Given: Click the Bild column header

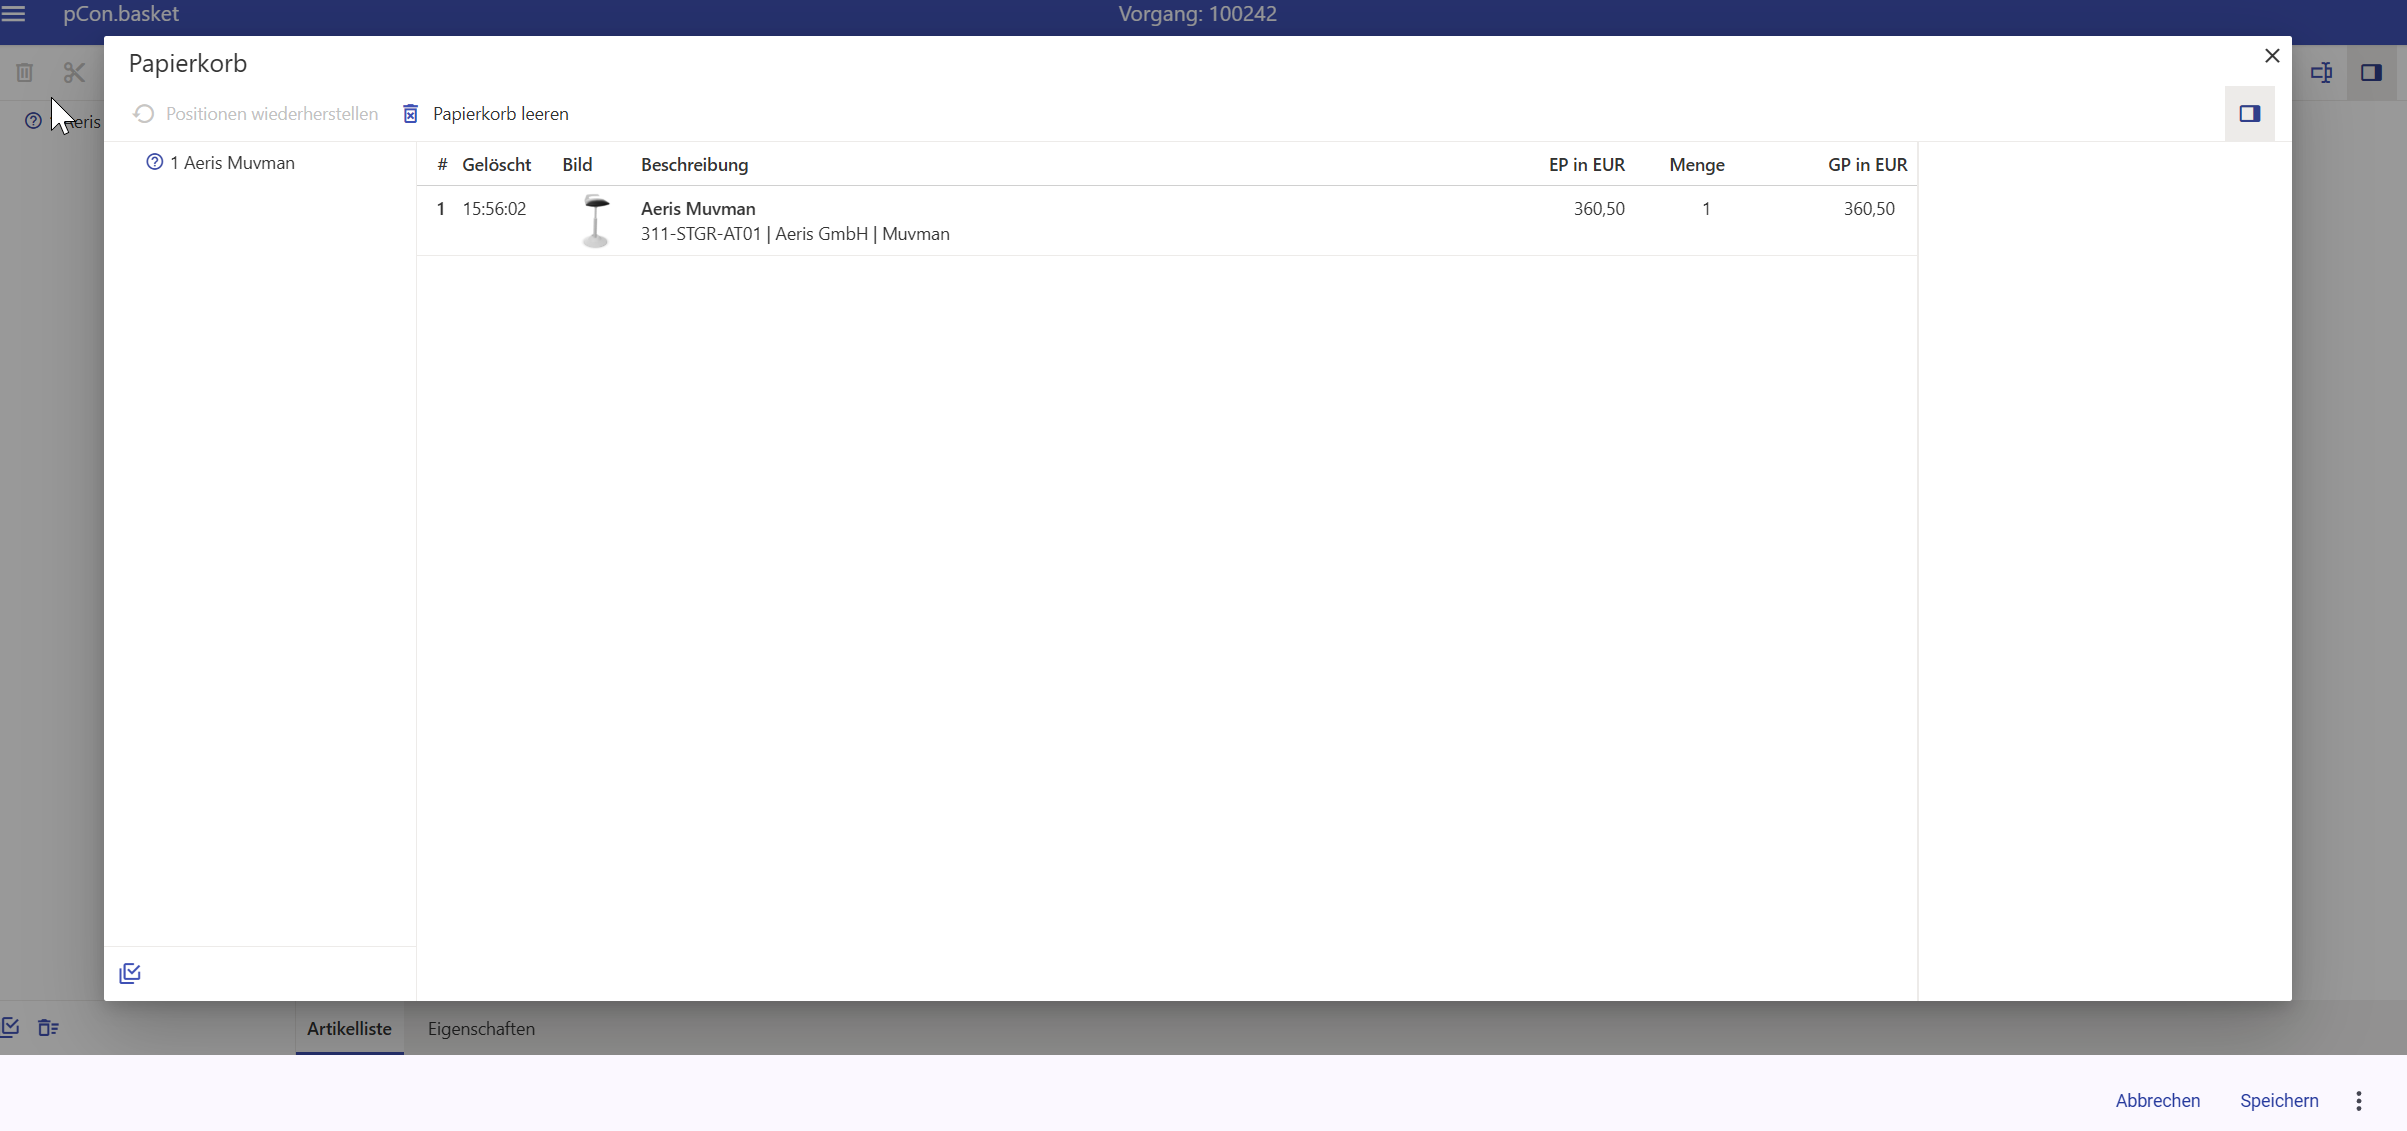Looking at the screenshot, I should pyautogui.click(x=577, y=165).
